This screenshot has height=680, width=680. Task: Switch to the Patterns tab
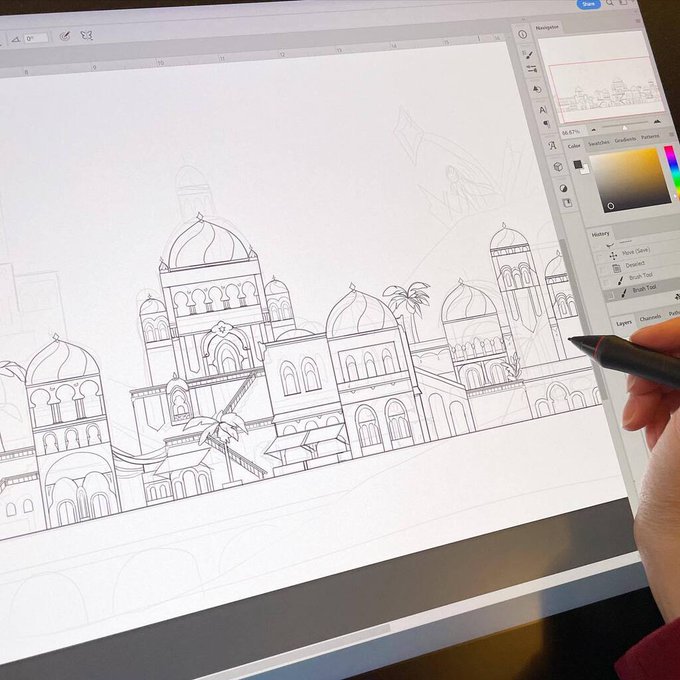pyautogui.click(x=650, y=137)
